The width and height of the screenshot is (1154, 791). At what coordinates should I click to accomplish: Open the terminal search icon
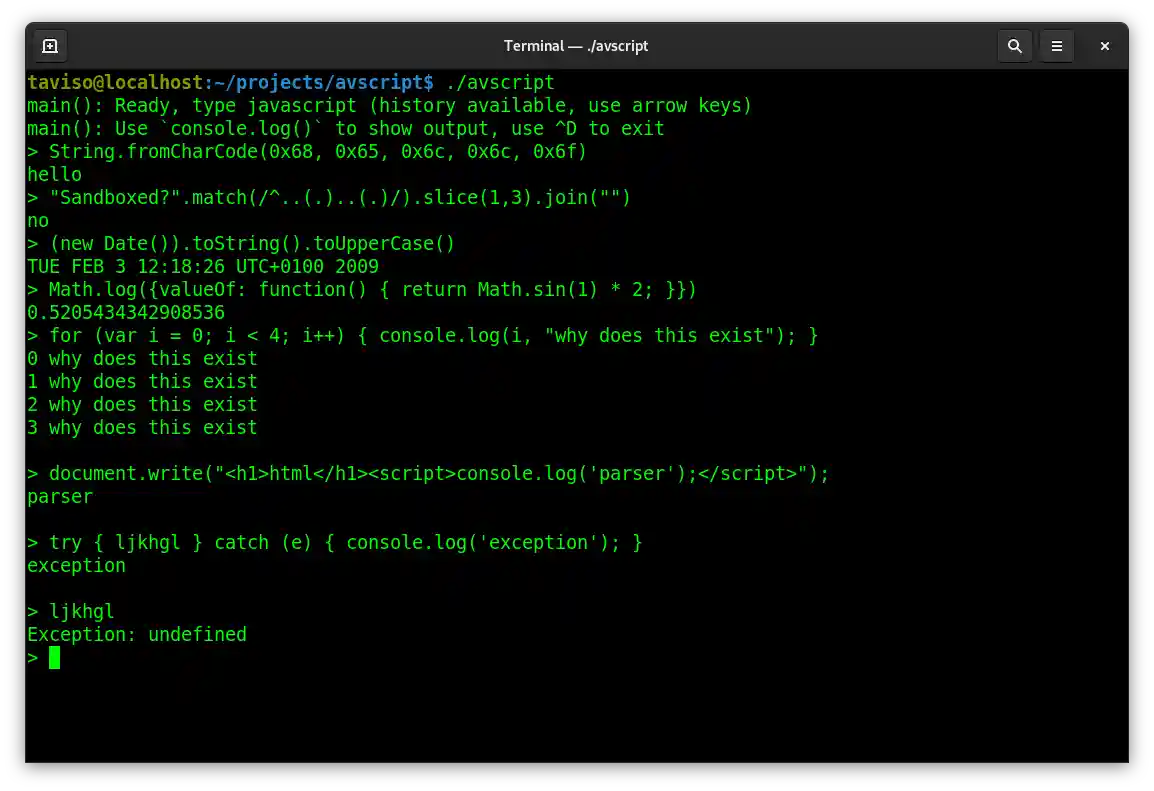pos(1014,46)
